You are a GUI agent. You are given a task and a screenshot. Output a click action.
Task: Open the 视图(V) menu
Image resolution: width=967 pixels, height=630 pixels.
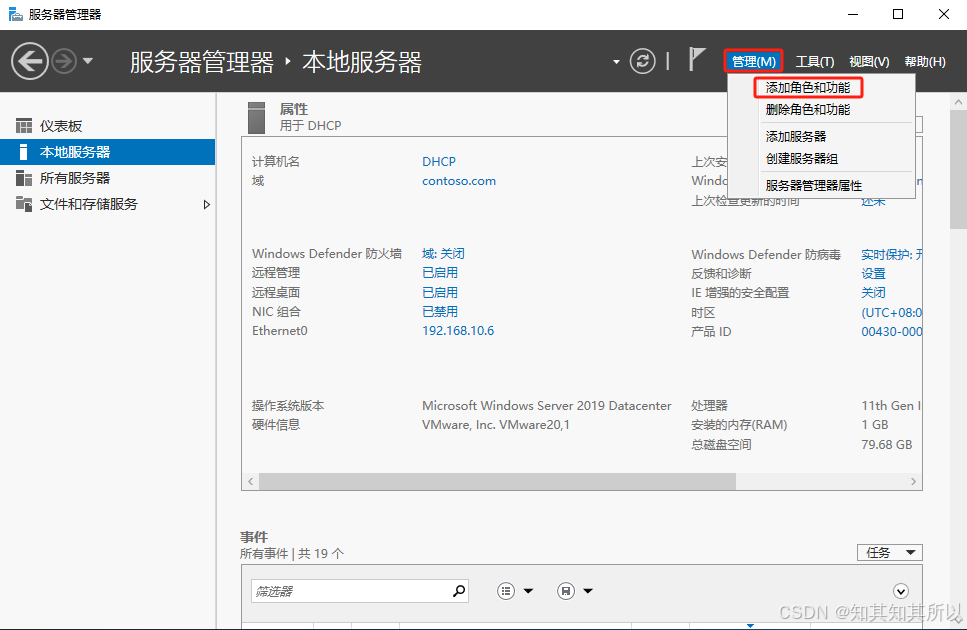click(869, 62)
